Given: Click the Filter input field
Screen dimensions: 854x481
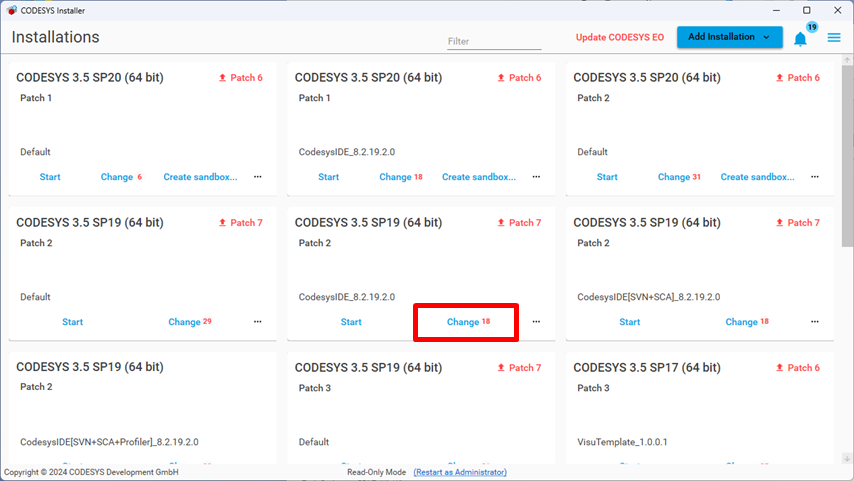Looking at the screenshot, I should [x=494, y=41].
